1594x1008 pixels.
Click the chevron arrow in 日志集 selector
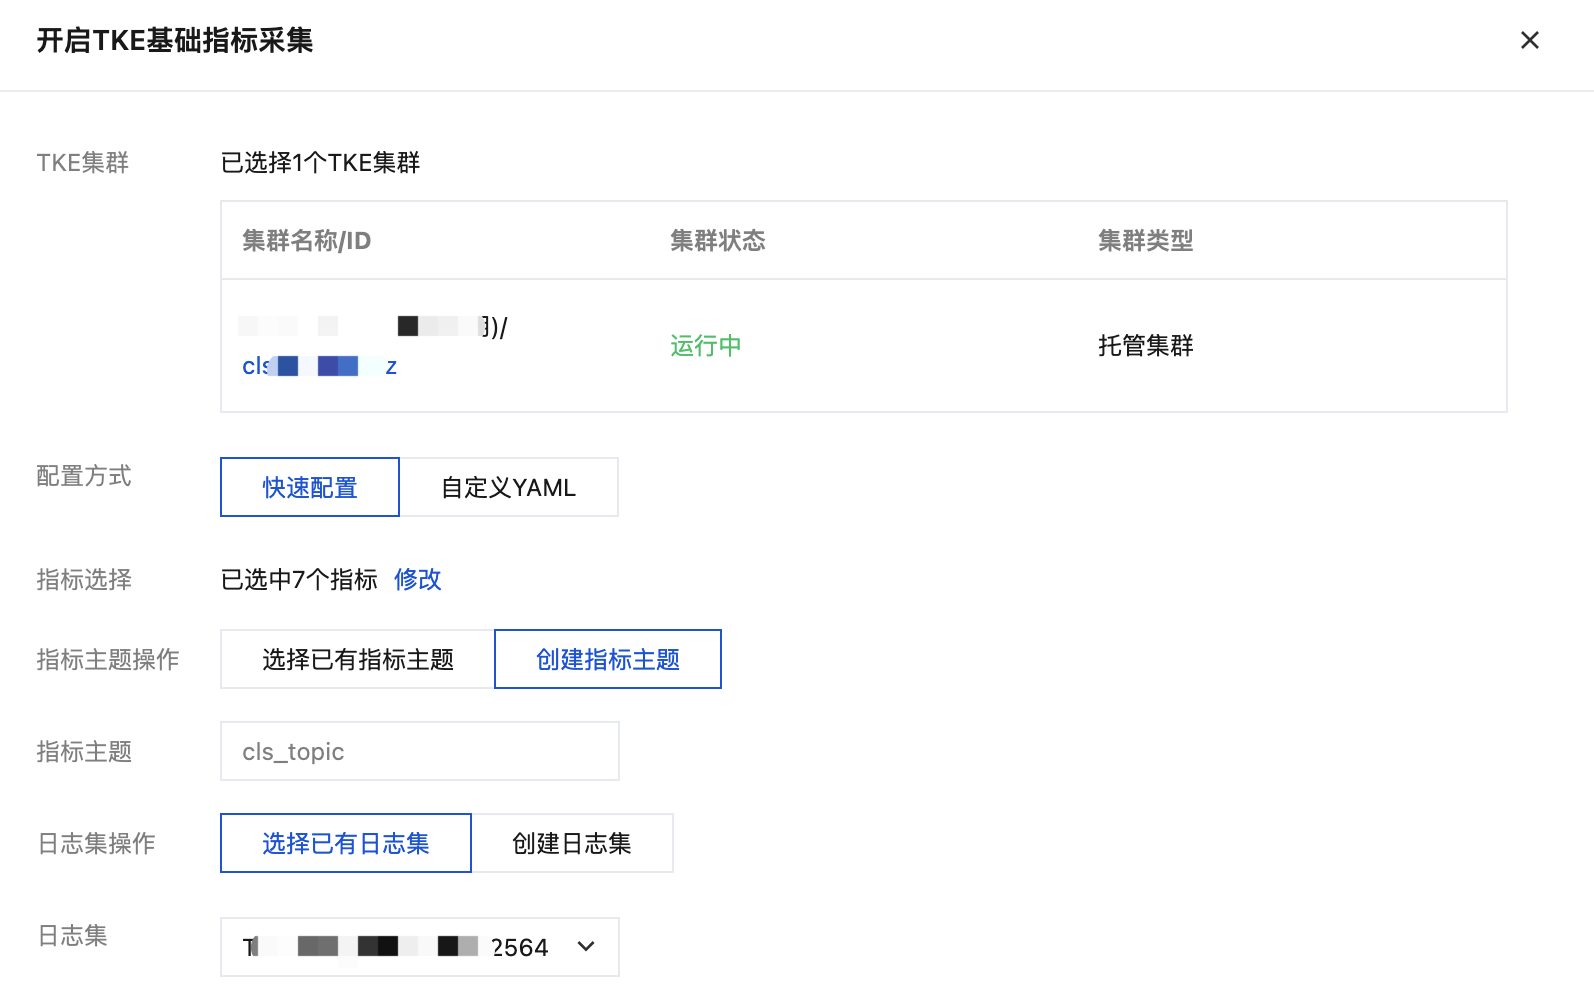click(x=586, y=946)
